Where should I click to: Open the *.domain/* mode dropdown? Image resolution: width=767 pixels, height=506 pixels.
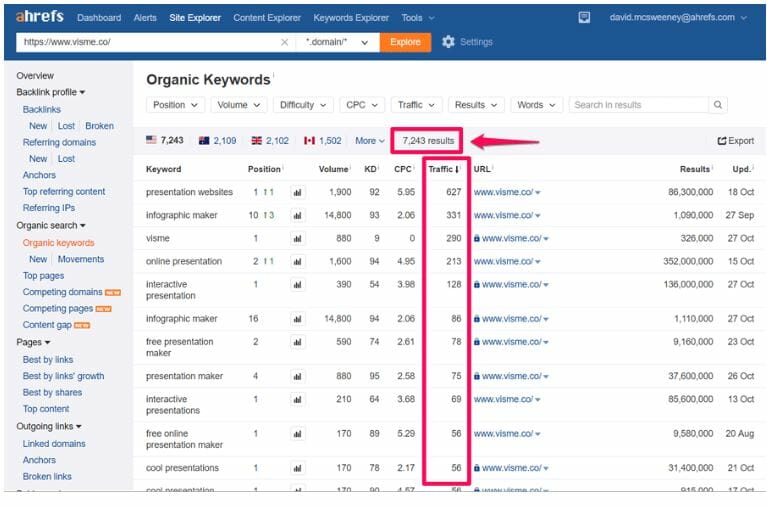[337, 43]
